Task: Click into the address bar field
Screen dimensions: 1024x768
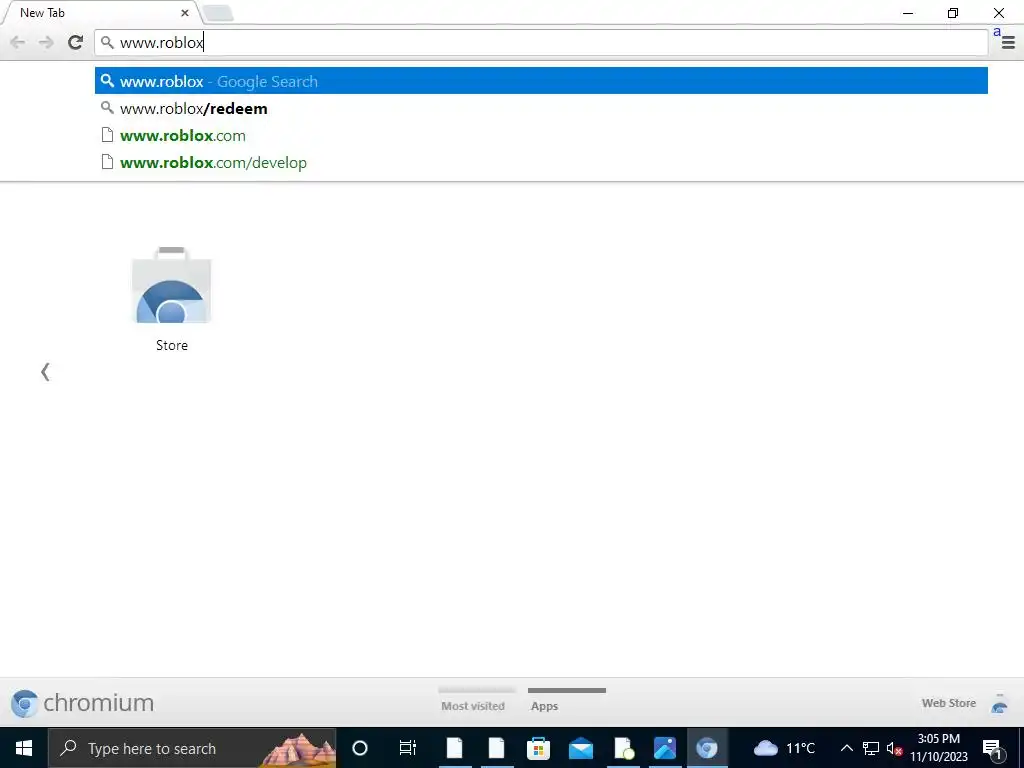Action: (x=541, y=42)
